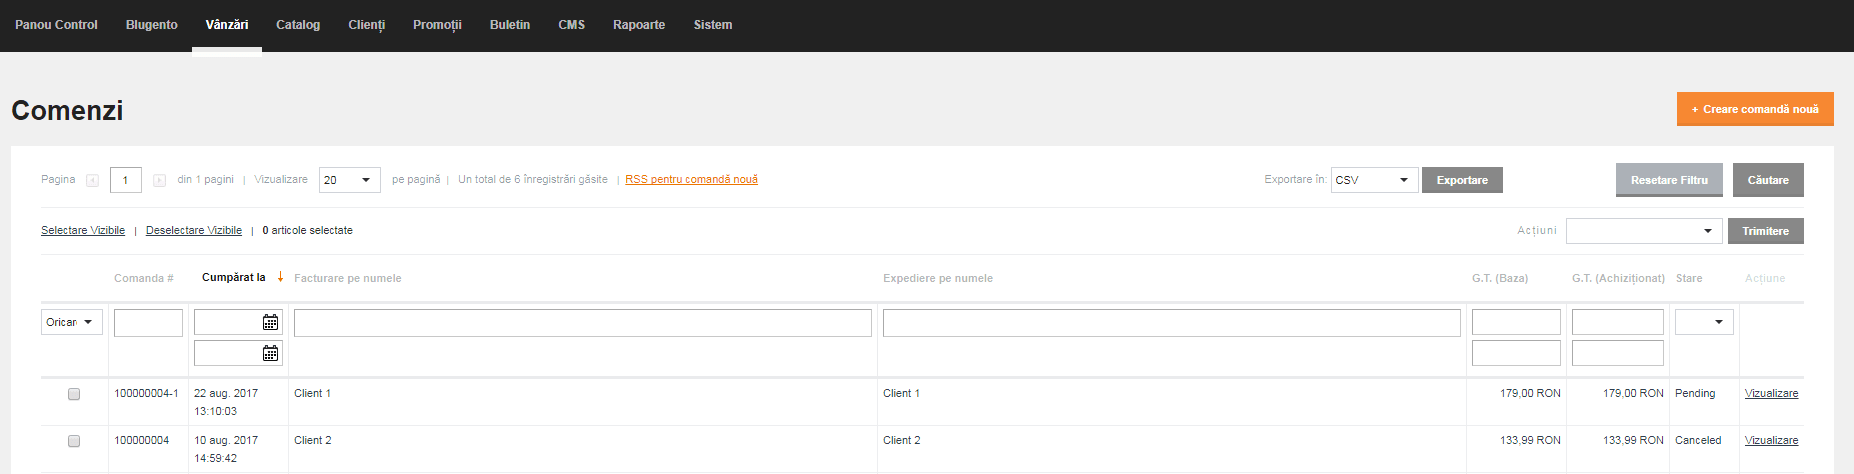
Task: Click Client 1 shipping name cell
Action: (901, 394)
